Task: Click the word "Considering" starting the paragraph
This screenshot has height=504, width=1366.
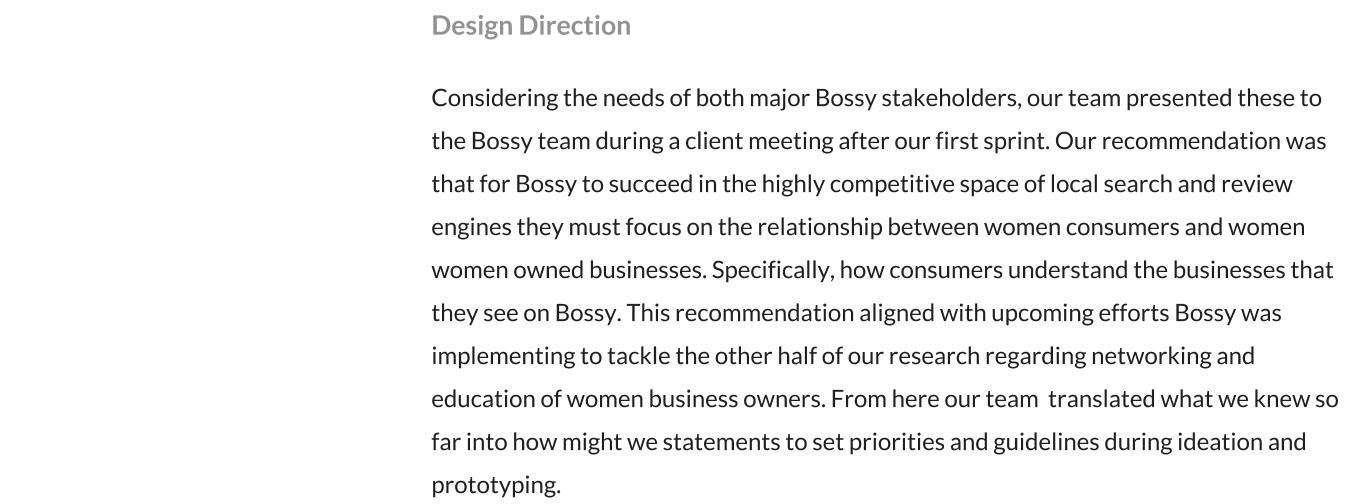Action: [495, 99]
